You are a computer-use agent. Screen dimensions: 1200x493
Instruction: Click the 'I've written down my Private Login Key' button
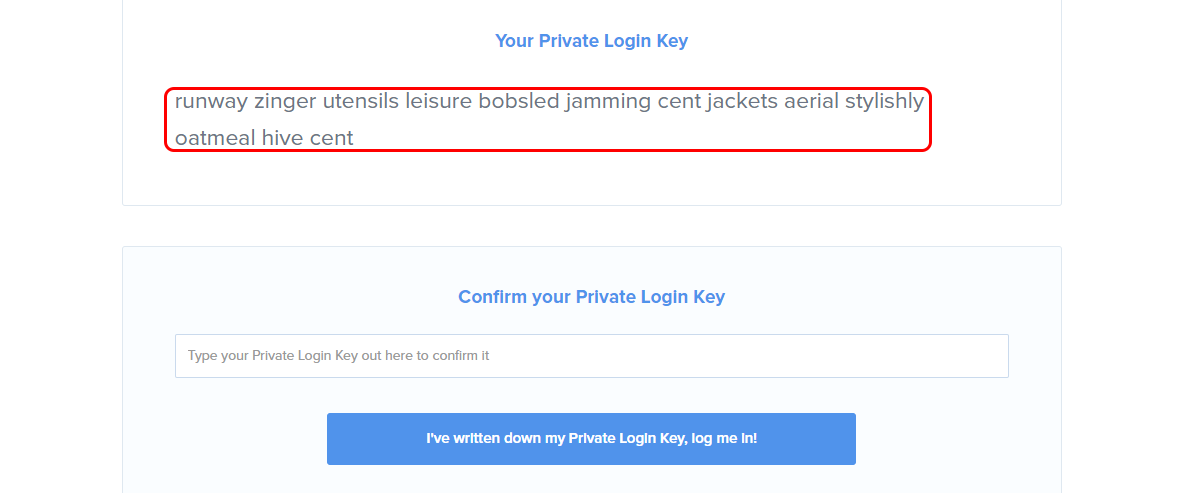591,439
